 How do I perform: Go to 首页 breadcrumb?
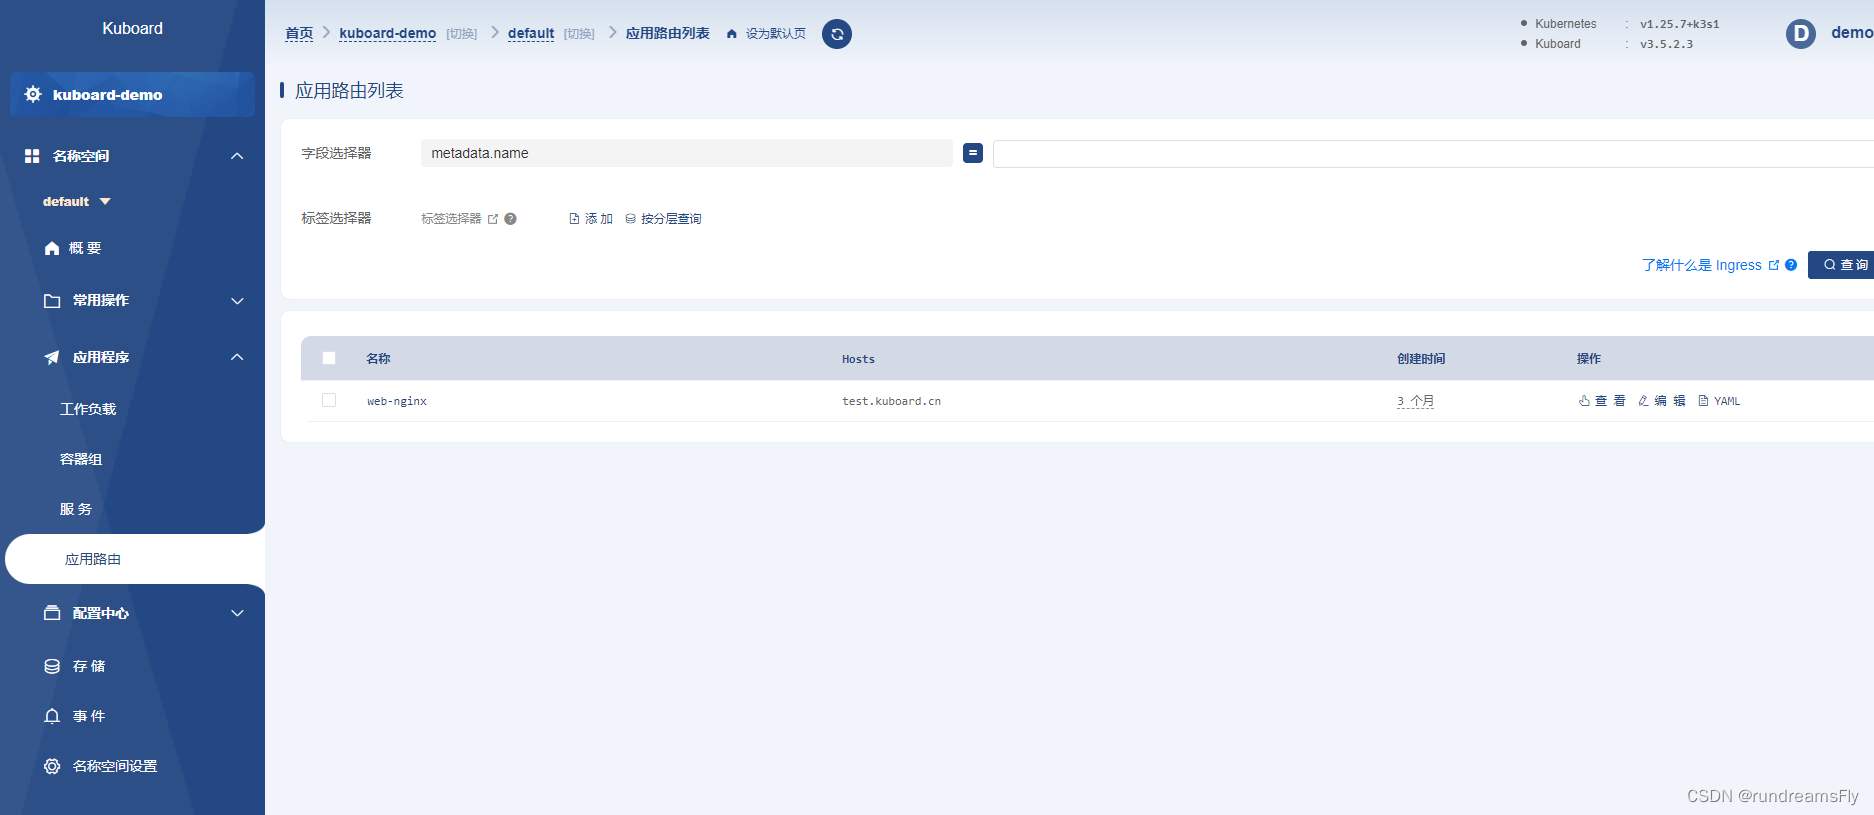click(299, 33)
